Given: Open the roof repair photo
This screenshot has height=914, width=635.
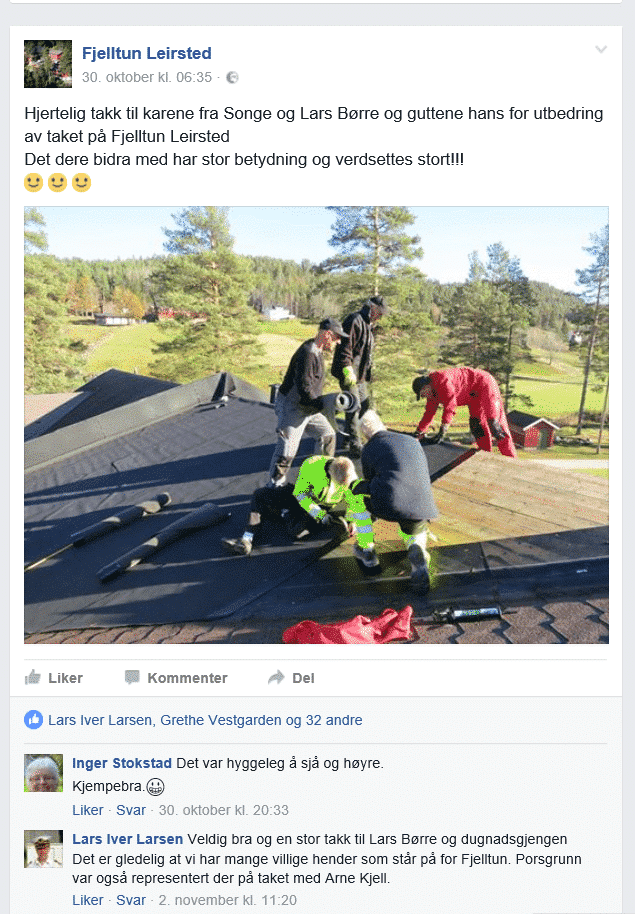Looking at the screenshot, I should pyautogui.click(x=316, y=425).
